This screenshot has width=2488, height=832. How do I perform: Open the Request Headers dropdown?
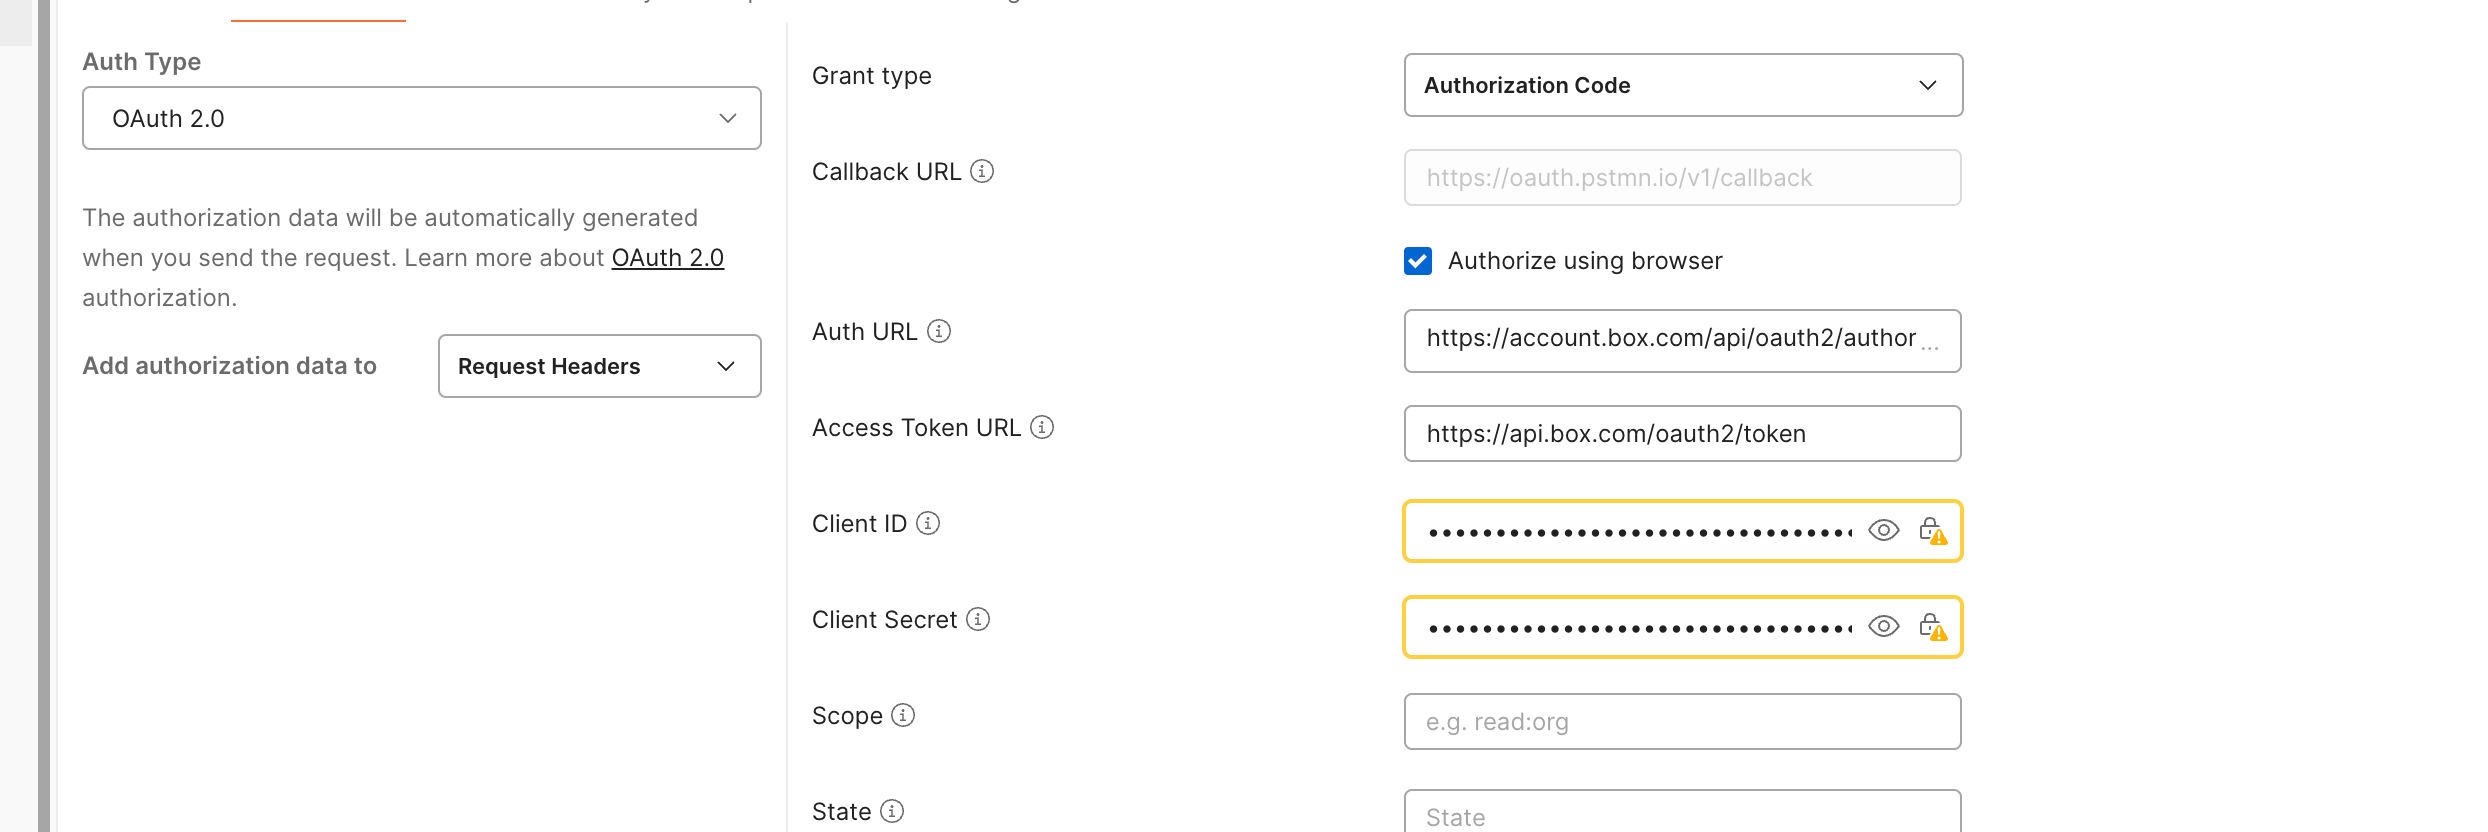click(599, 366)
